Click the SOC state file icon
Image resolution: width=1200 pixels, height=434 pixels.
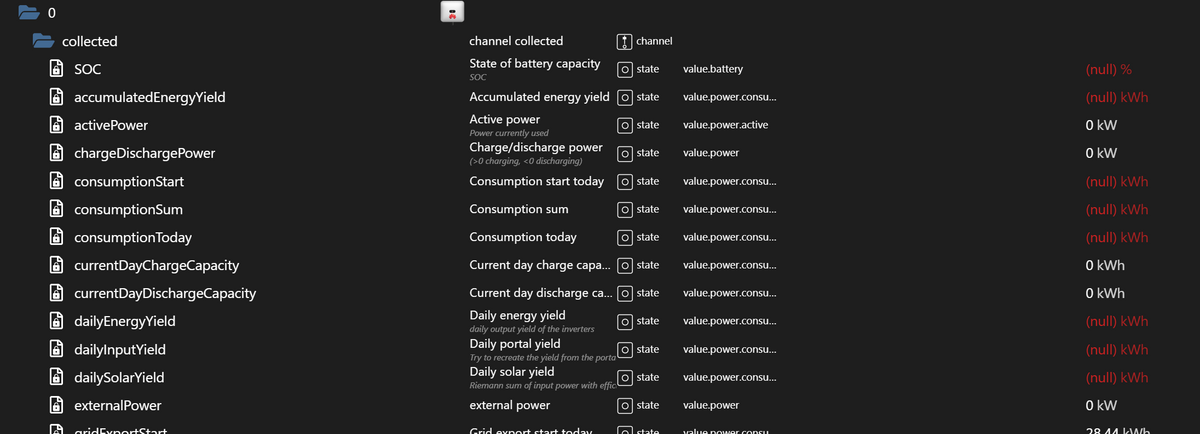click(x=58, y=70)
